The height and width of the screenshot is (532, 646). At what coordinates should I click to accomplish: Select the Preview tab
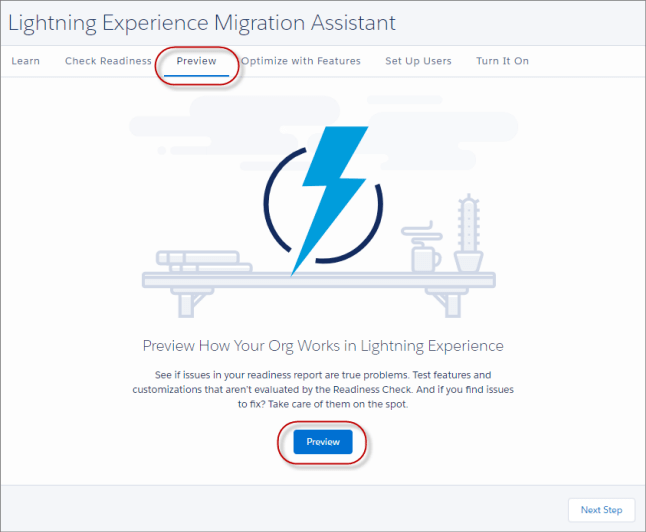pyautogui.click(x=197, y=61)
